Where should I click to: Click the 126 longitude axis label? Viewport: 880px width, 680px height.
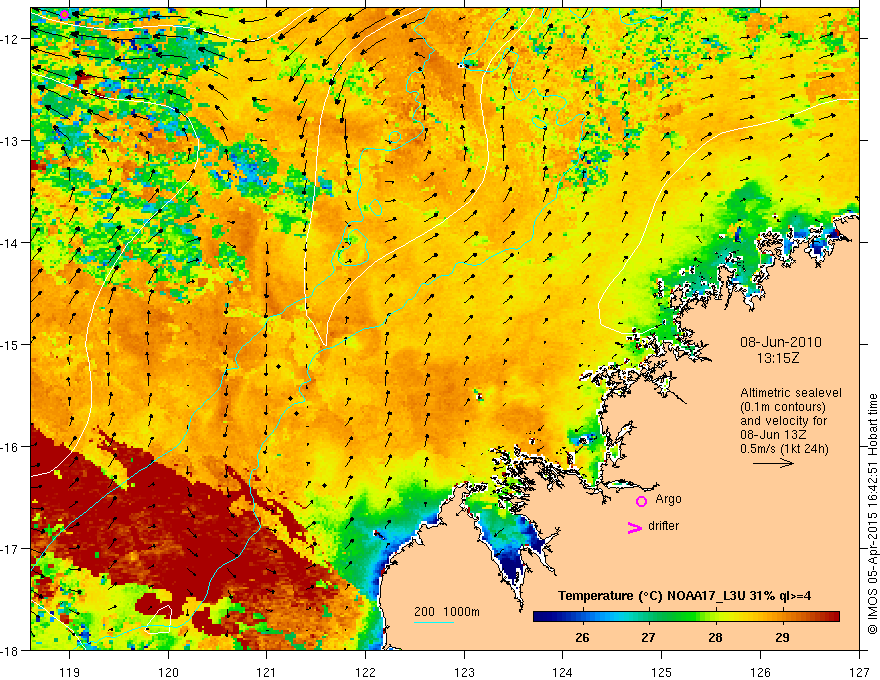[760, 672]
